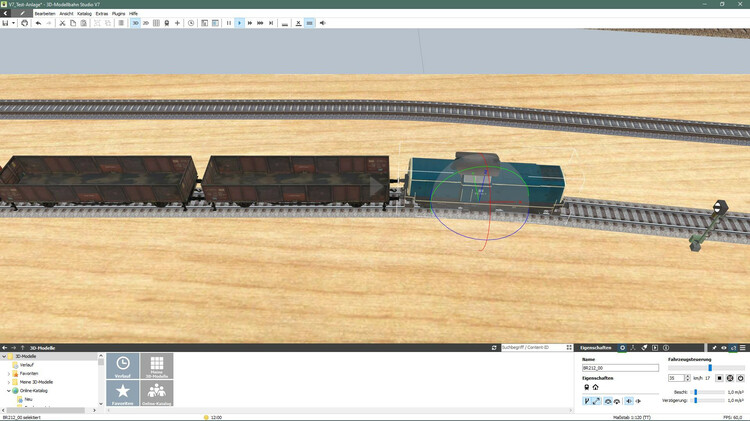Click the stop square vehicle button
Image resolution: width=750 pixels, height=421 pixels.
pos(719,378)
